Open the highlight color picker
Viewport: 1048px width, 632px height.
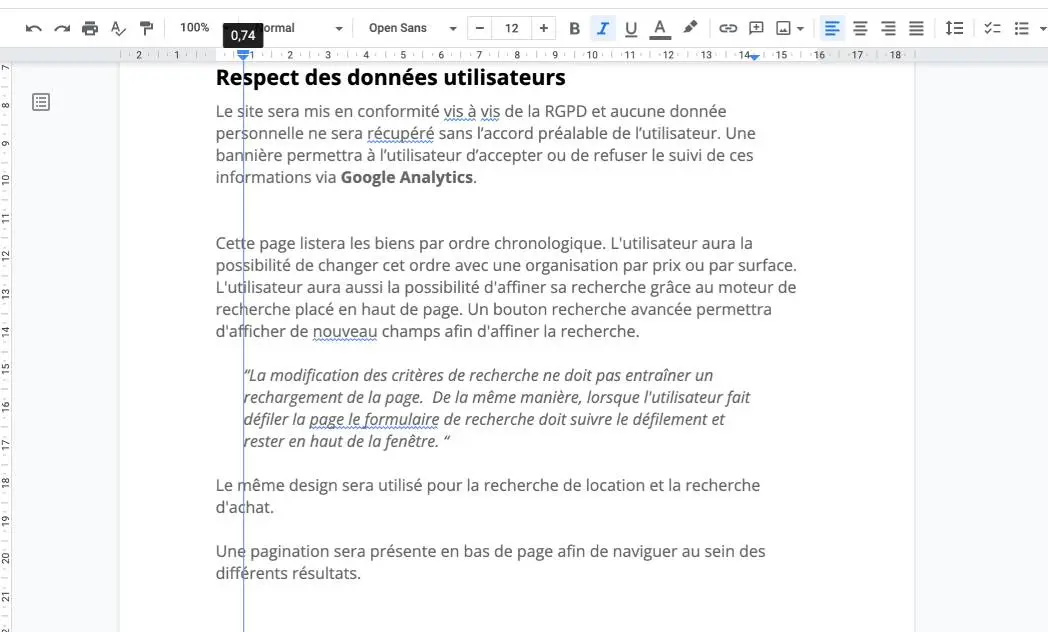pos(689,28)
